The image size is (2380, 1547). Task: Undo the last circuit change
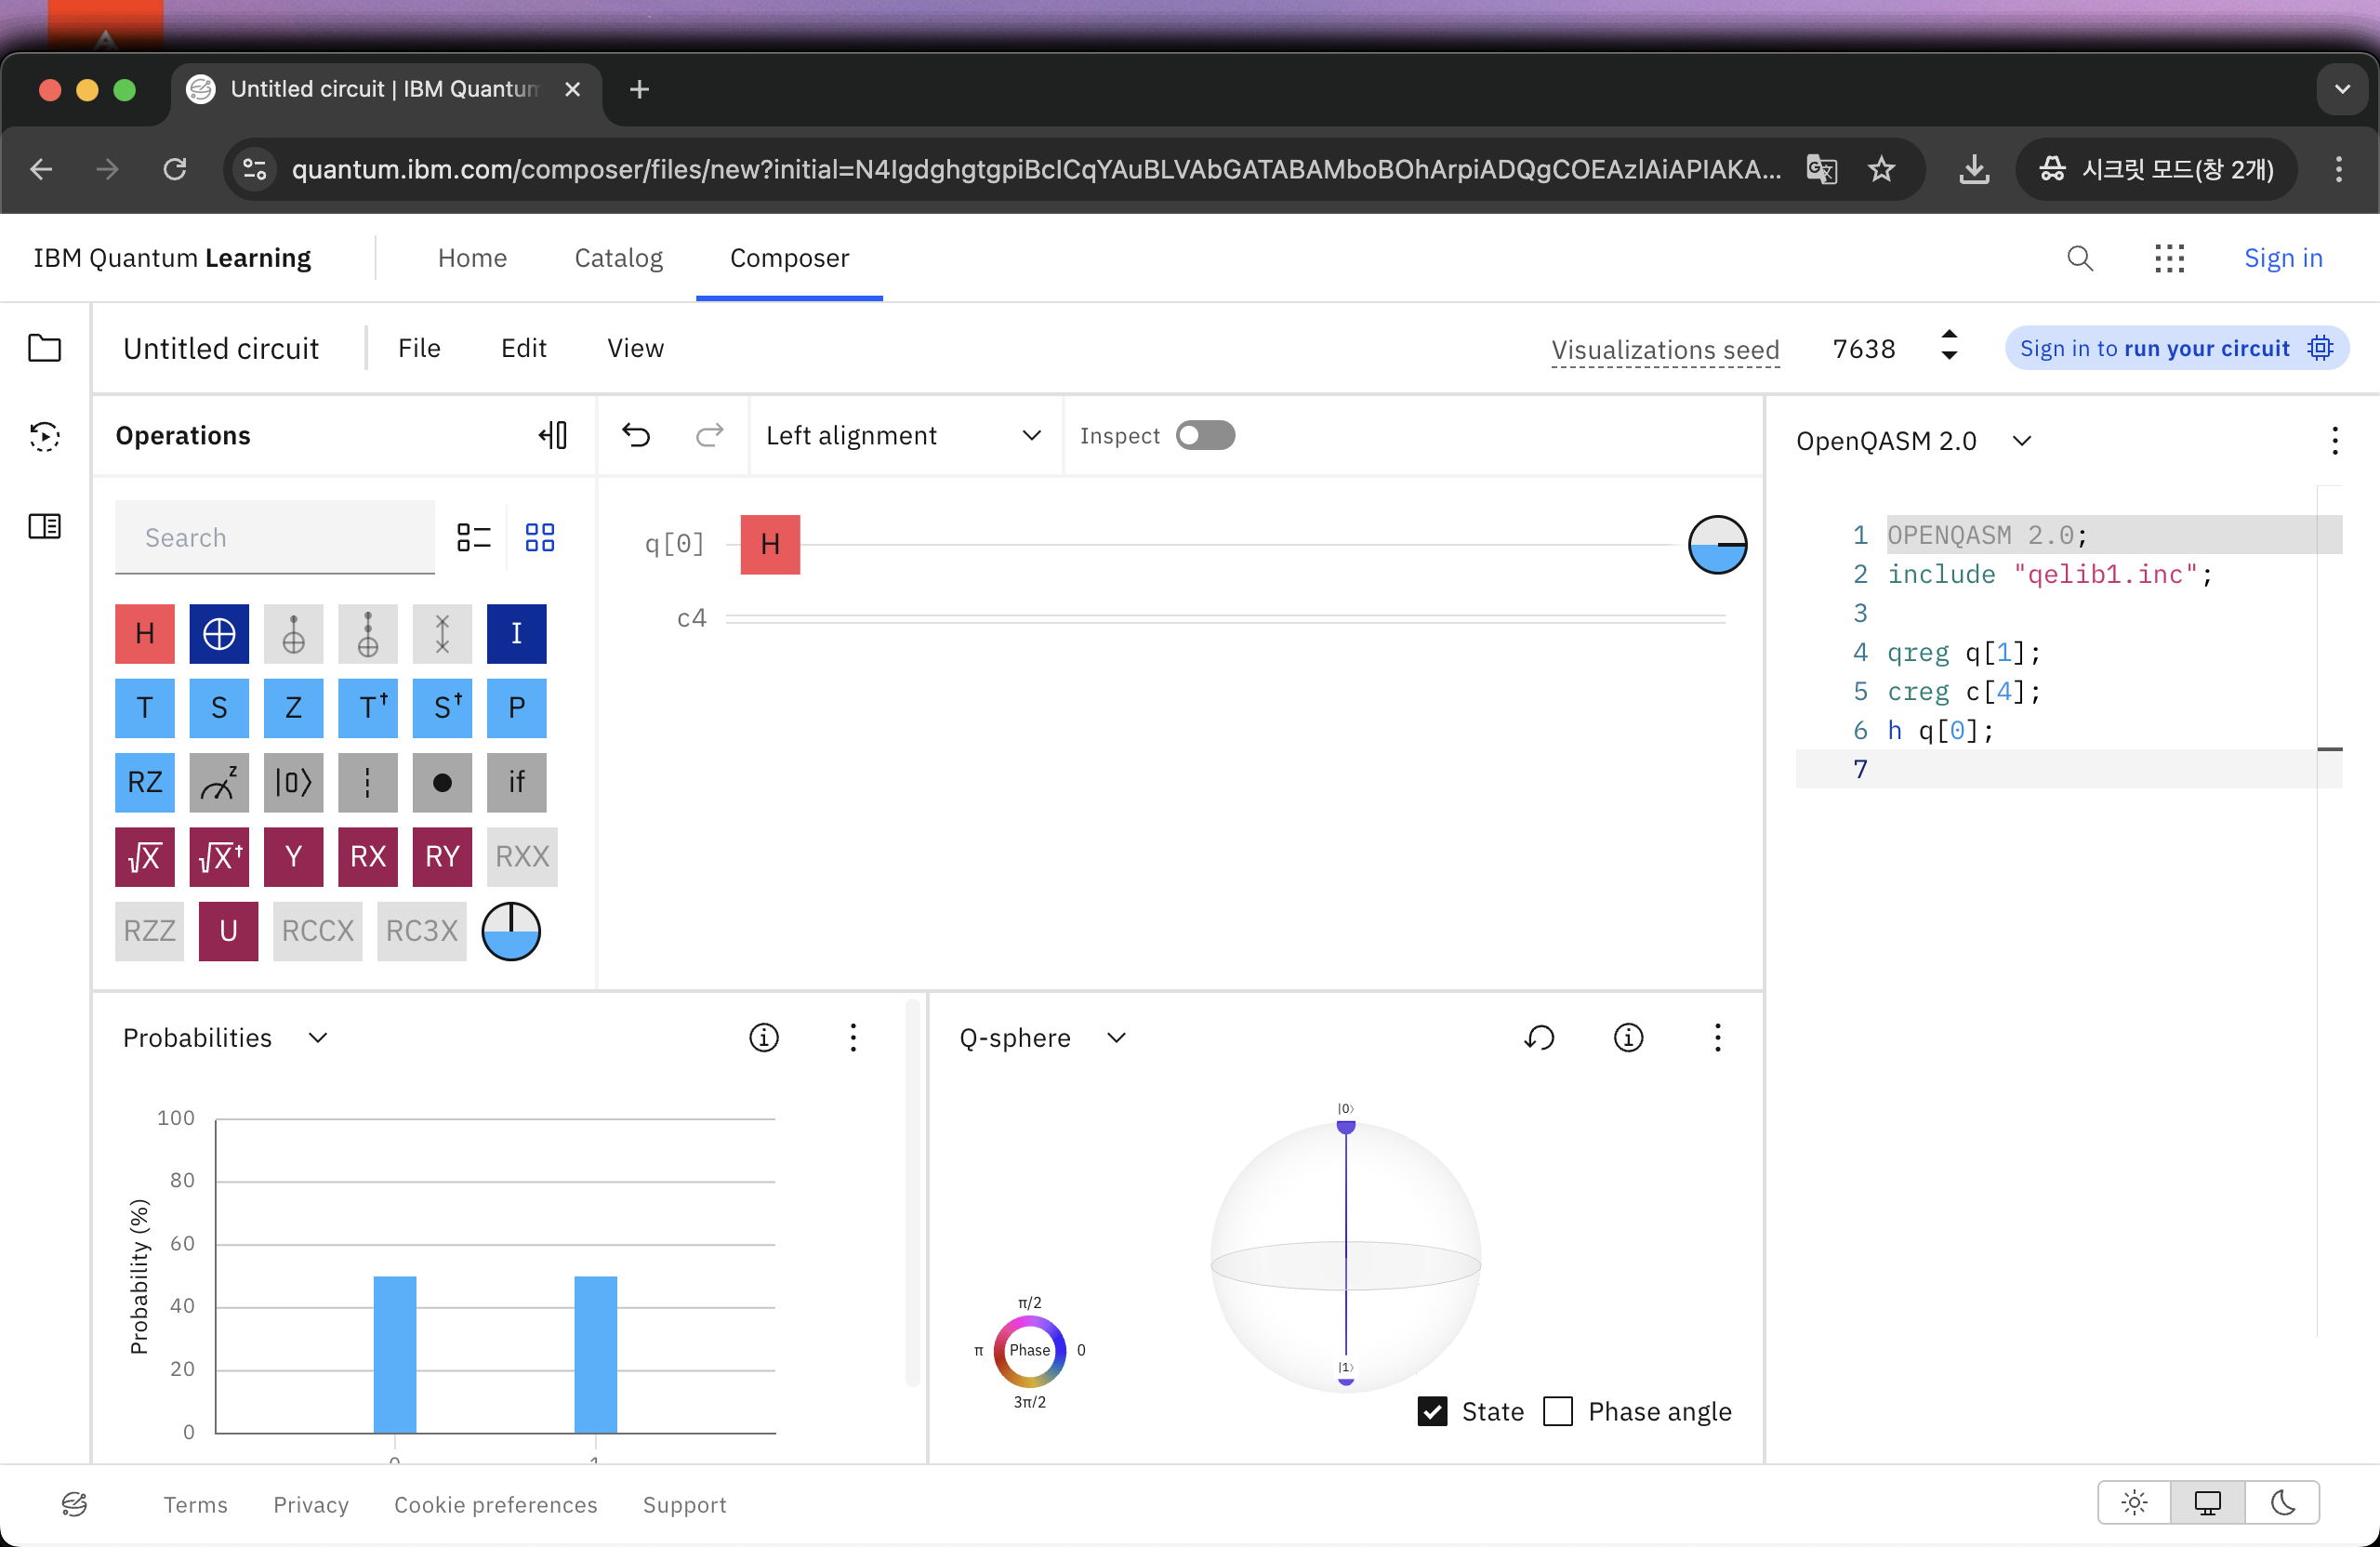[x=636, y=435]
